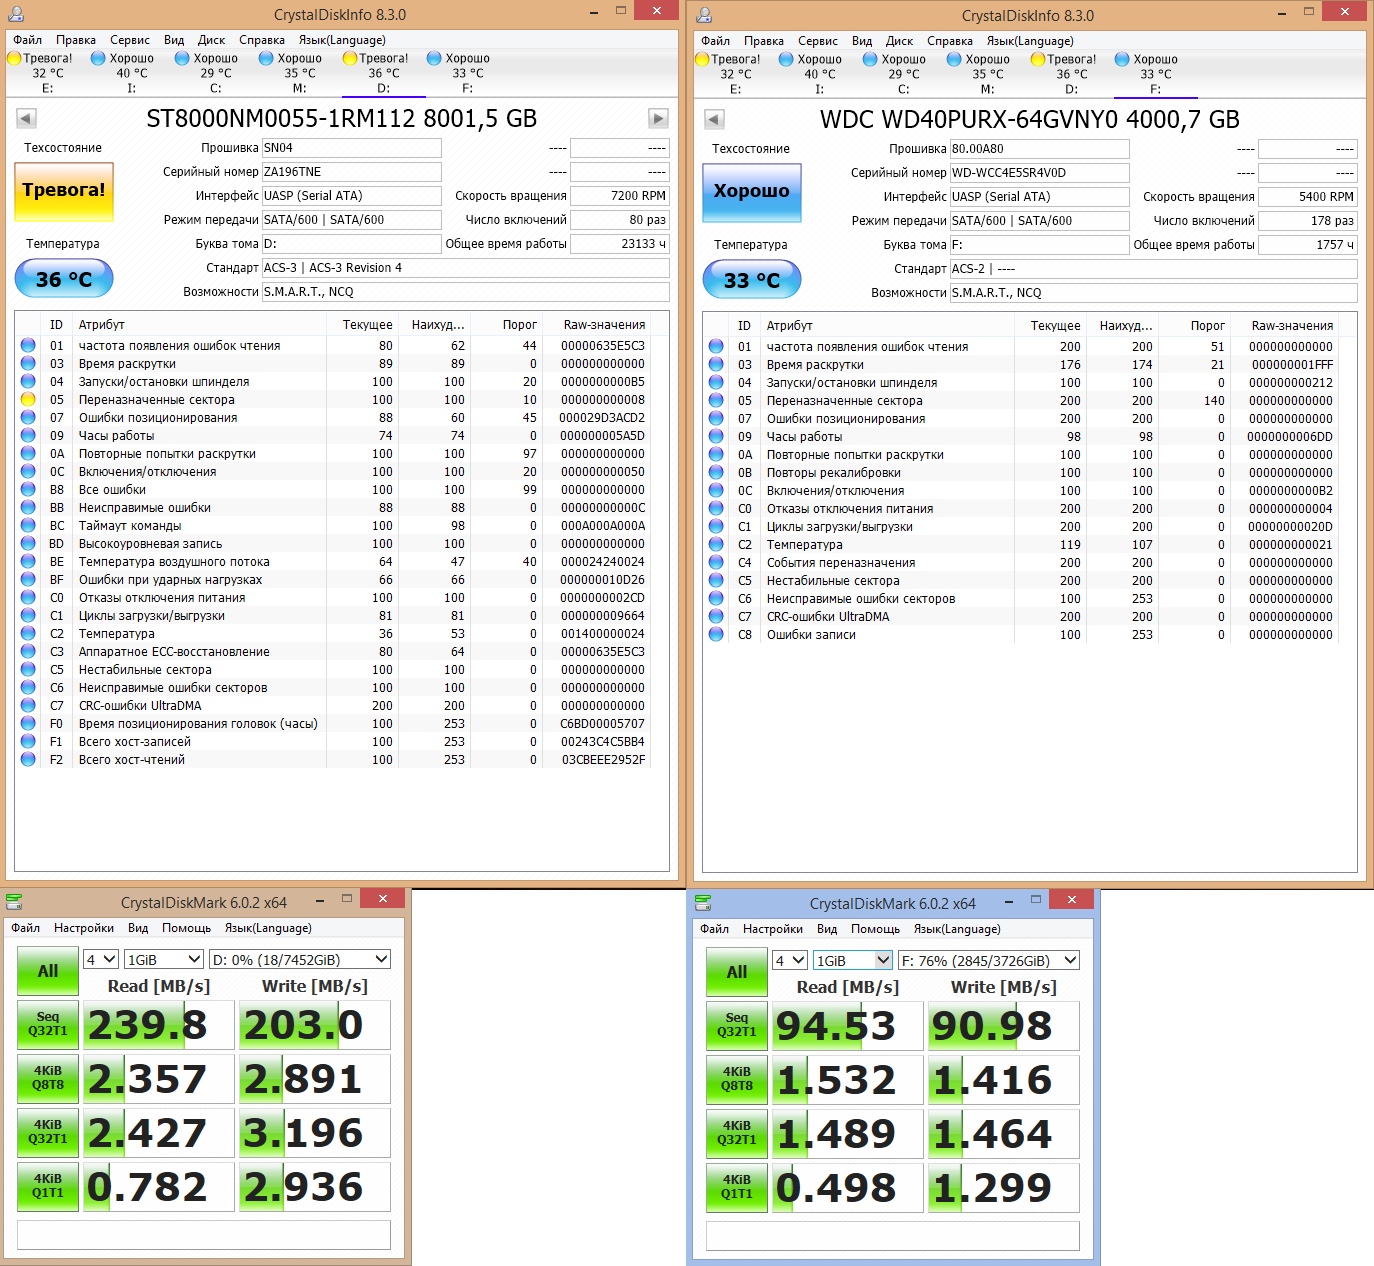Image resolution: width=1374 pixels, height=1266 pixels.
Task: Click previous disk arrow beside WDC WD40PURX title
Action: pyautogui.click(x=714, y=119)
